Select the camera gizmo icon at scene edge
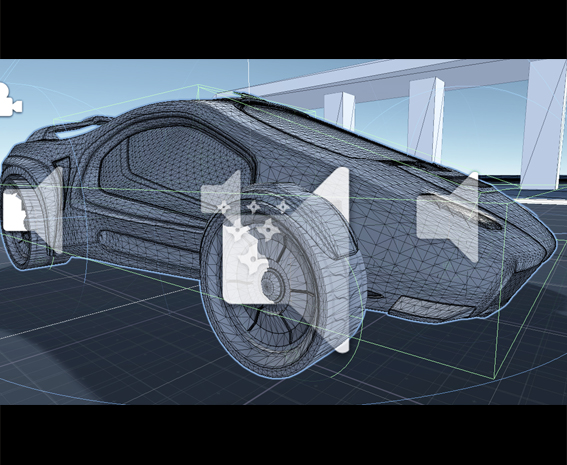The image size is (567, 465). (x=10, y=100)
